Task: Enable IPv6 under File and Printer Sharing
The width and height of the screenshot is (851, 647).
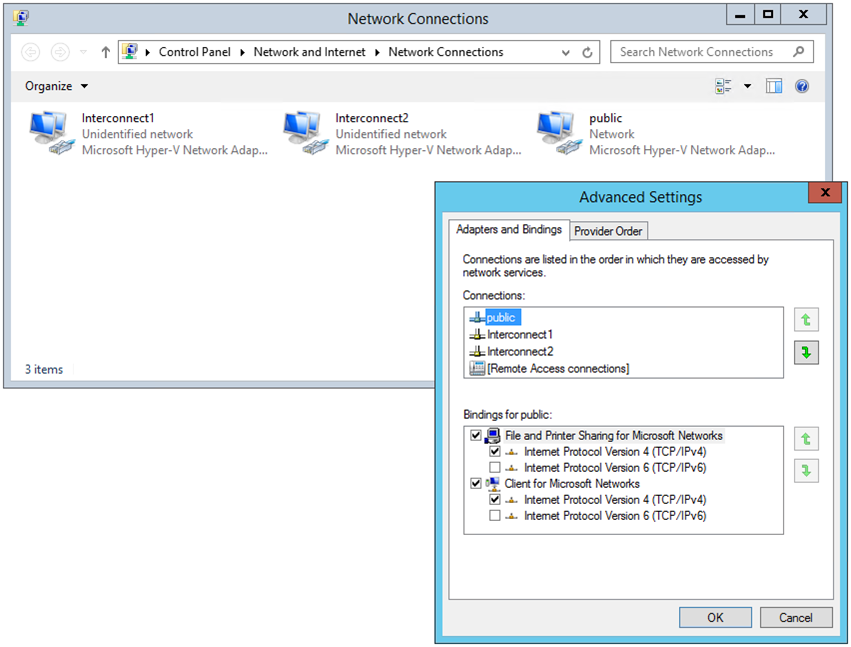Action: point(495,468)
